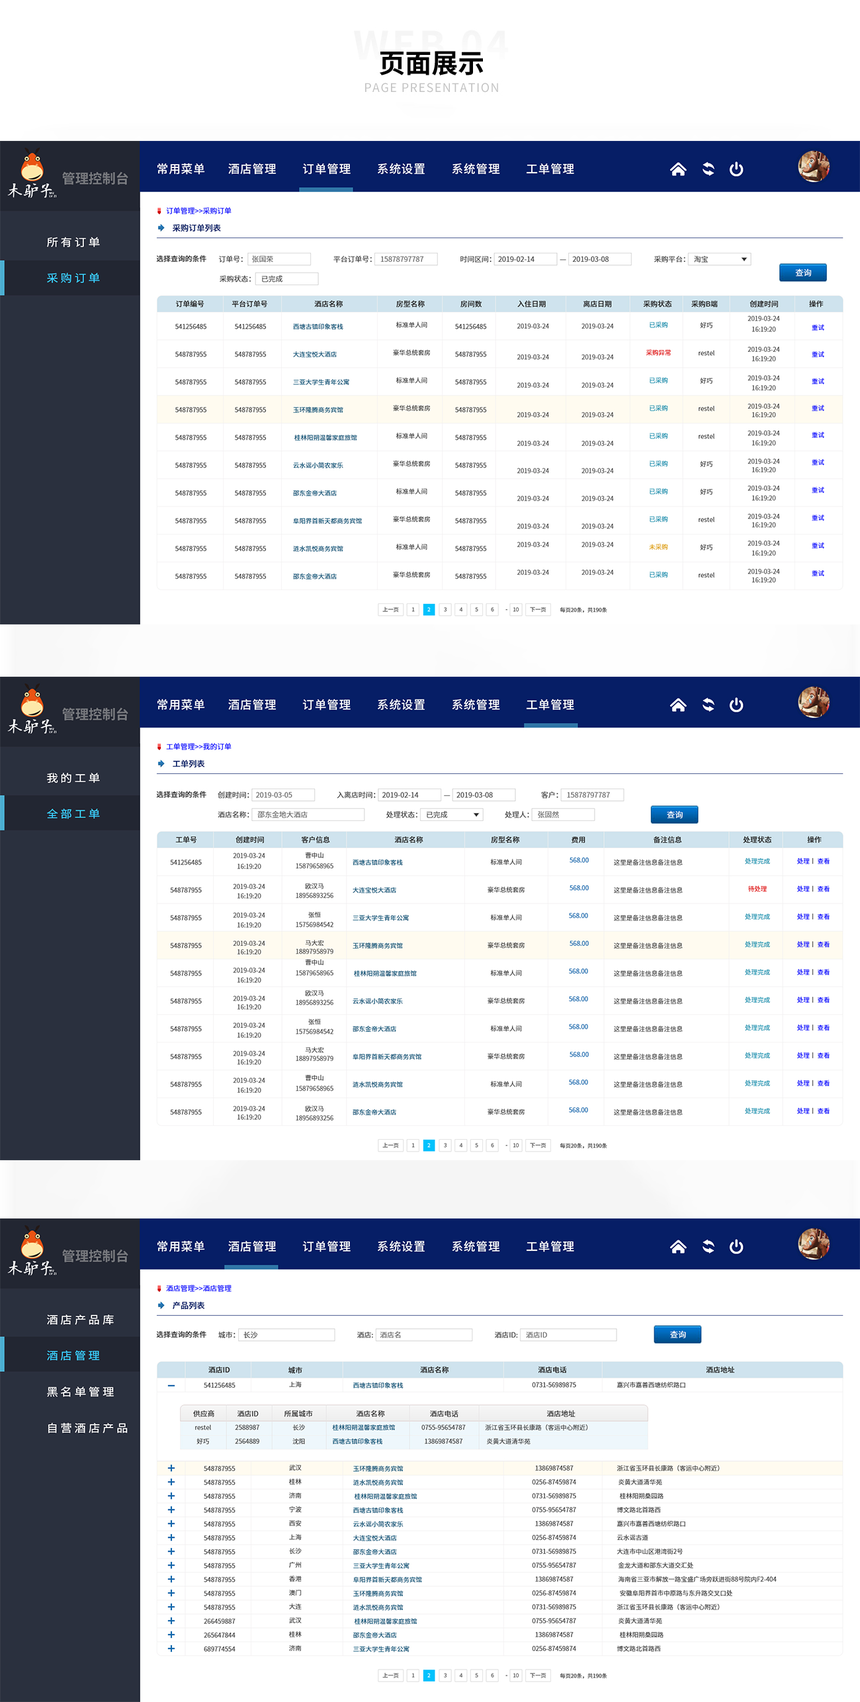Screen dimensions: 860x1702
Task: Click the refresh arrows icon on the 工单列表 page
Action: pyautogui.click(x=708, y=705)
